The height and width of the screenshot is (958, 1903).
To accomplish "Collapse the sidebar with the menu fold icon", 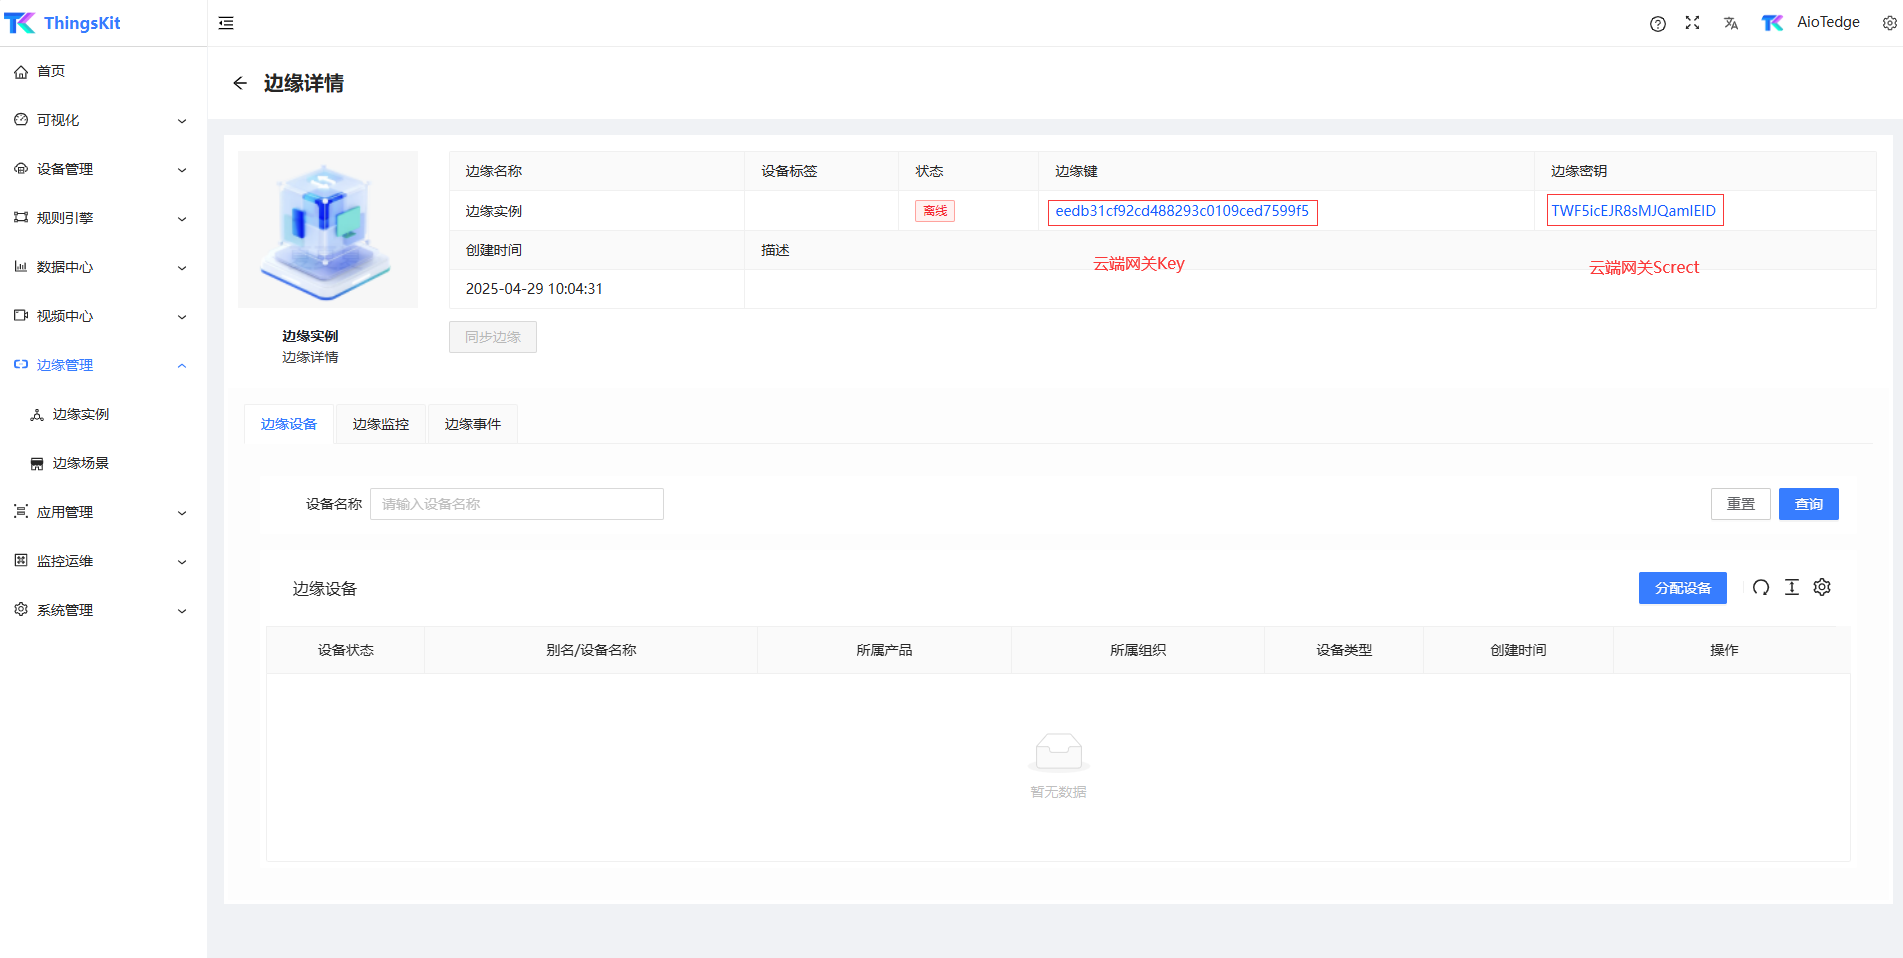I will pos(226,23).
